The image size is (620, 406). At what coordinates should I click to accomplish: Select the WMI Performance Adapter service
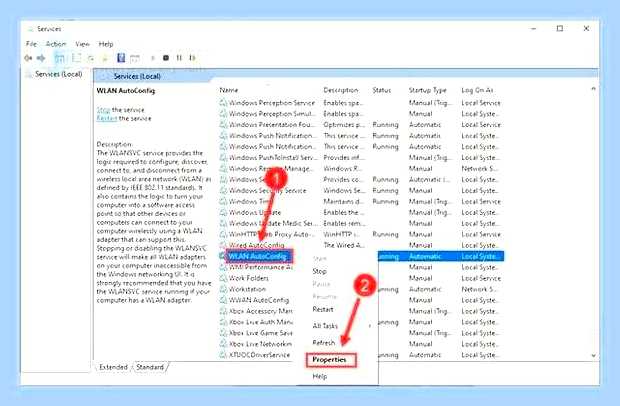click(x=261, y=267)
